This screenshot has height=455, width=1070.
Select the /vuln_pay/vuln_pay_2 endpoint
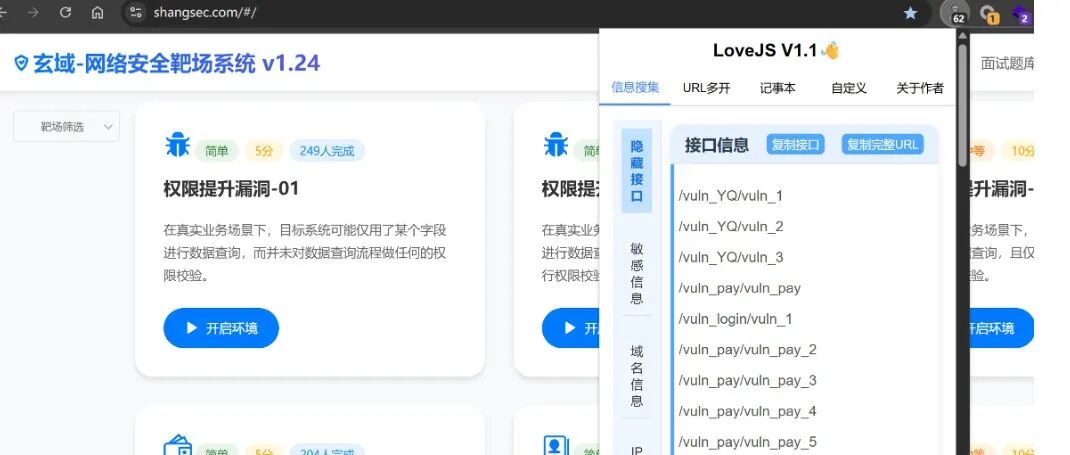tap(747, 350)
